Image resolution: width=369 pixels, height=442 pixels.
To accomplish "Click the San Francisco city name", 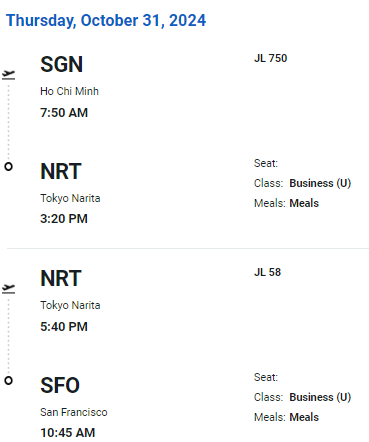I will pyautogui.click(x=74, y=412).
